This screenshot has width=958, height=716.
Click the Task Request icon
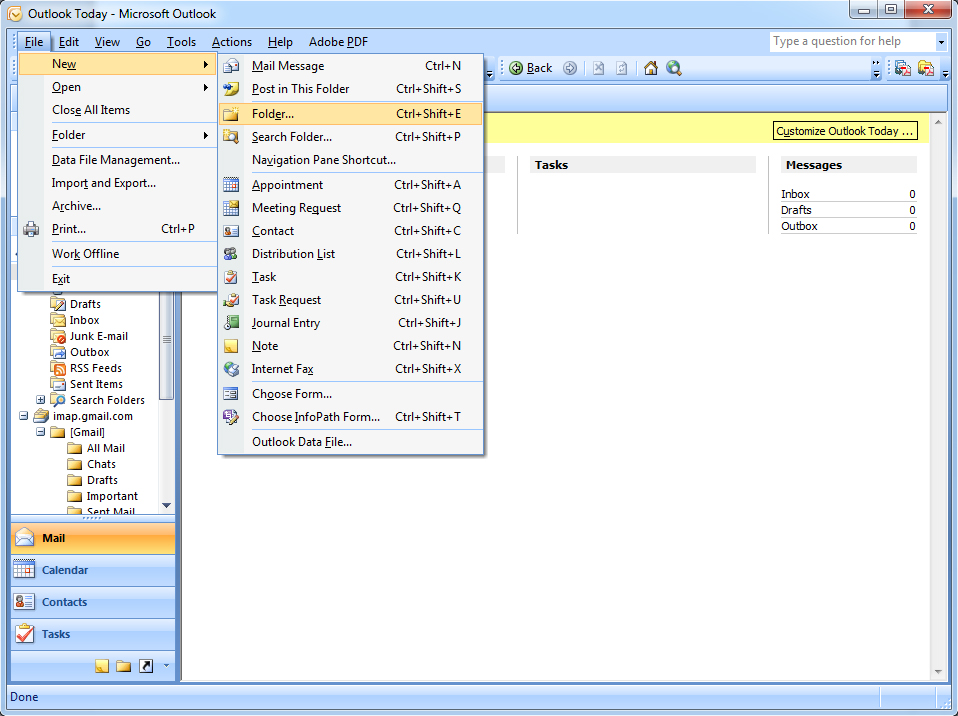tap(231, 300)
